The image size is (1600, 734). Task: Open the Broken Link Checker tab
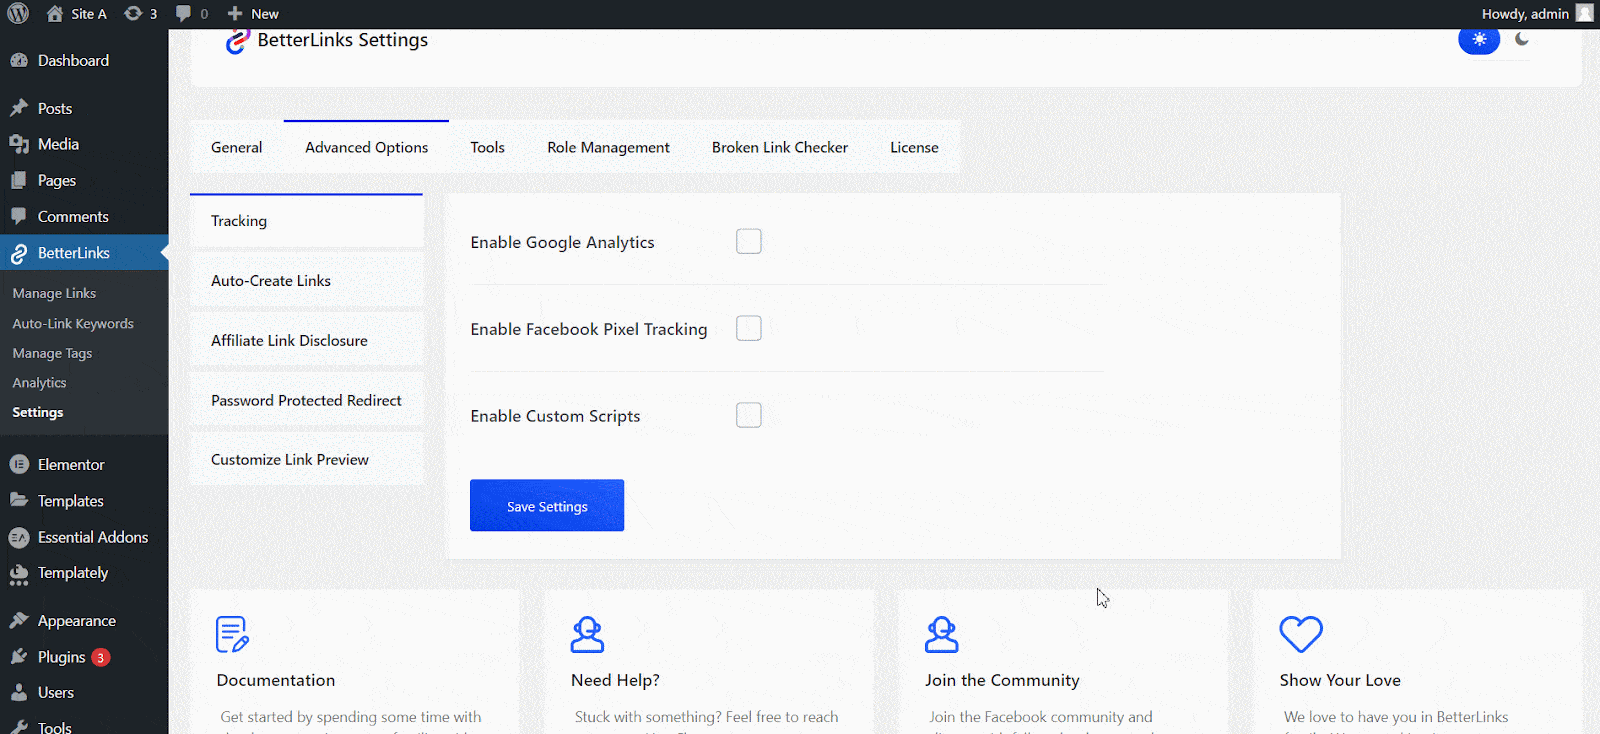click(x=780, y=147)
